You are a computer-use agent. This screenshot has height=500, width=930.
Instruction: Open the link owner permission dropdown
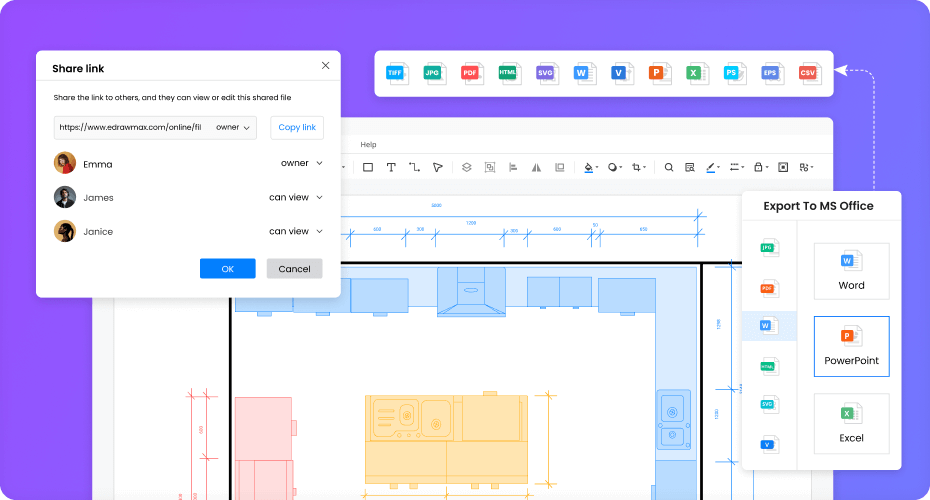(232, 128)
